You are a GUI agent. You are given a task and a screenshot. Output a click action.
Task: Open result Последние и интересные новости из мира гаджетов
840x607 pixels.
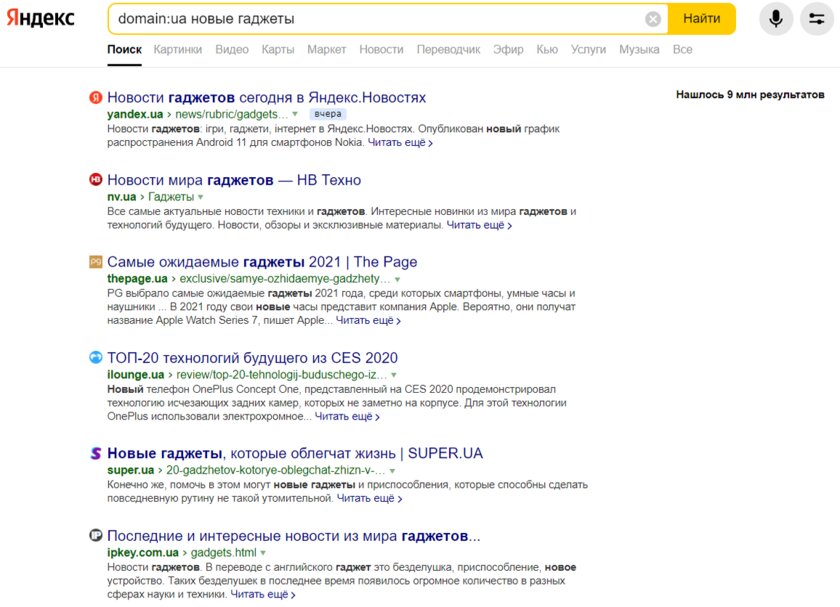[294, 536]
